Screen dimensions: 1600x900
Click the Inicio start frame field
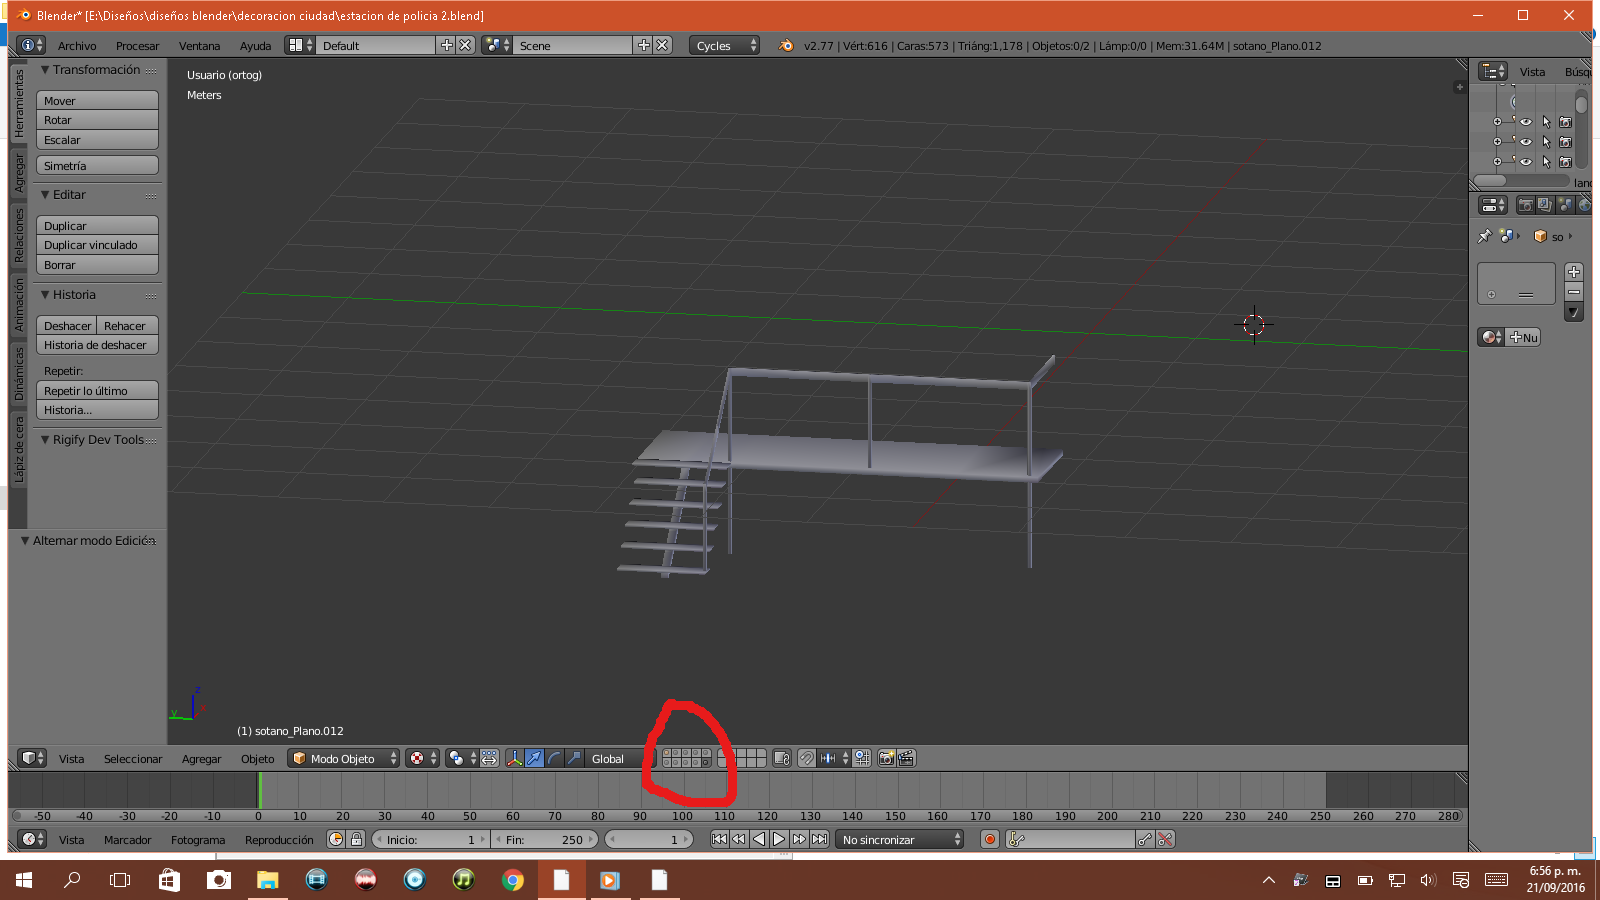tap(430, 839)
